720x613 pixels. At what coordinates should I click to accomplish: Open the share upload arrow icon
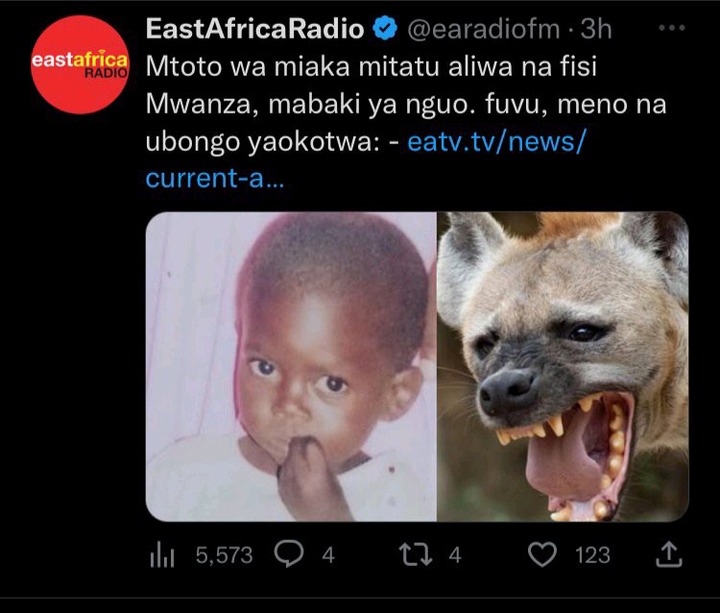[x=669, y=554]
